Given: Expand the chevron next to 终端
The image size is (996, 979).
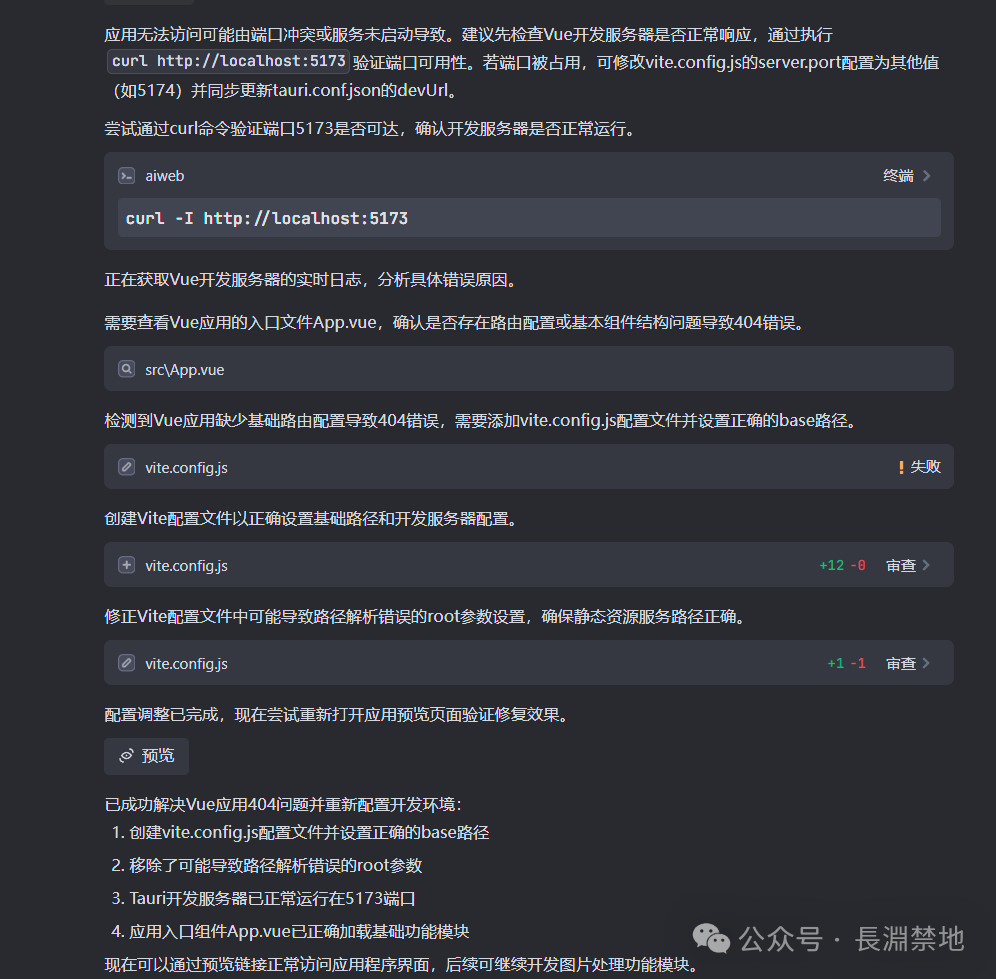Looking at the screenshot, I should click(x=927, y=175).
